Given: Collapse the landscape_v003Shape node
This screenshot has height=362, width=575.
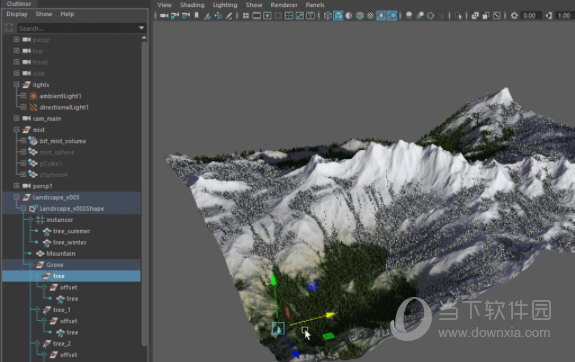Looking at the screenshot, I should [x=23, y=208].
